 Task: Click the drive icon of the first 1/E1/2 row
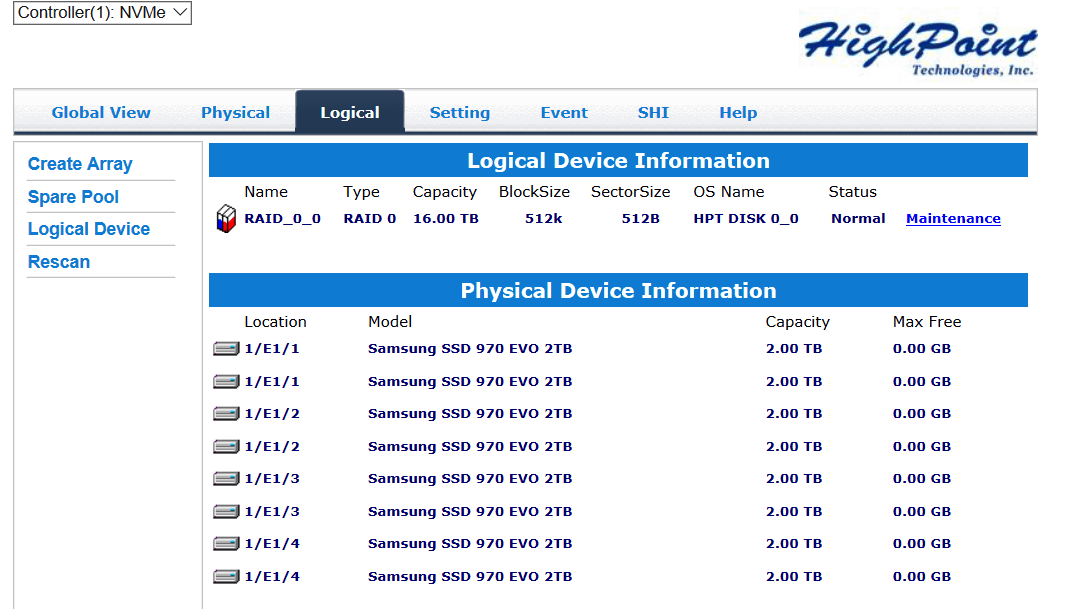click(x=226, y=414)
